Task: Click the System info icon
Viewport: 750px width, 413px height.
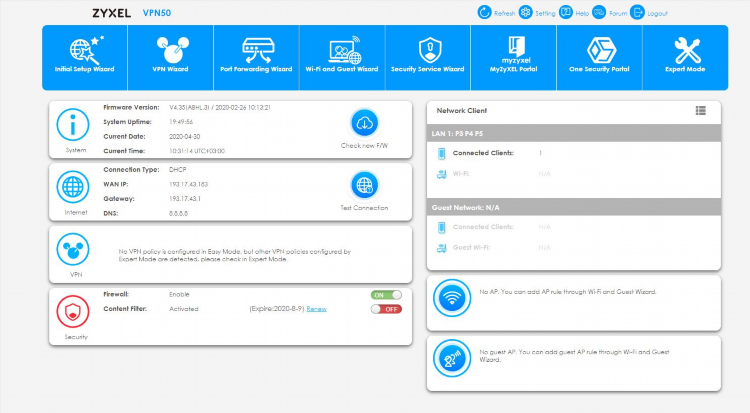Action: coord(73,125)
